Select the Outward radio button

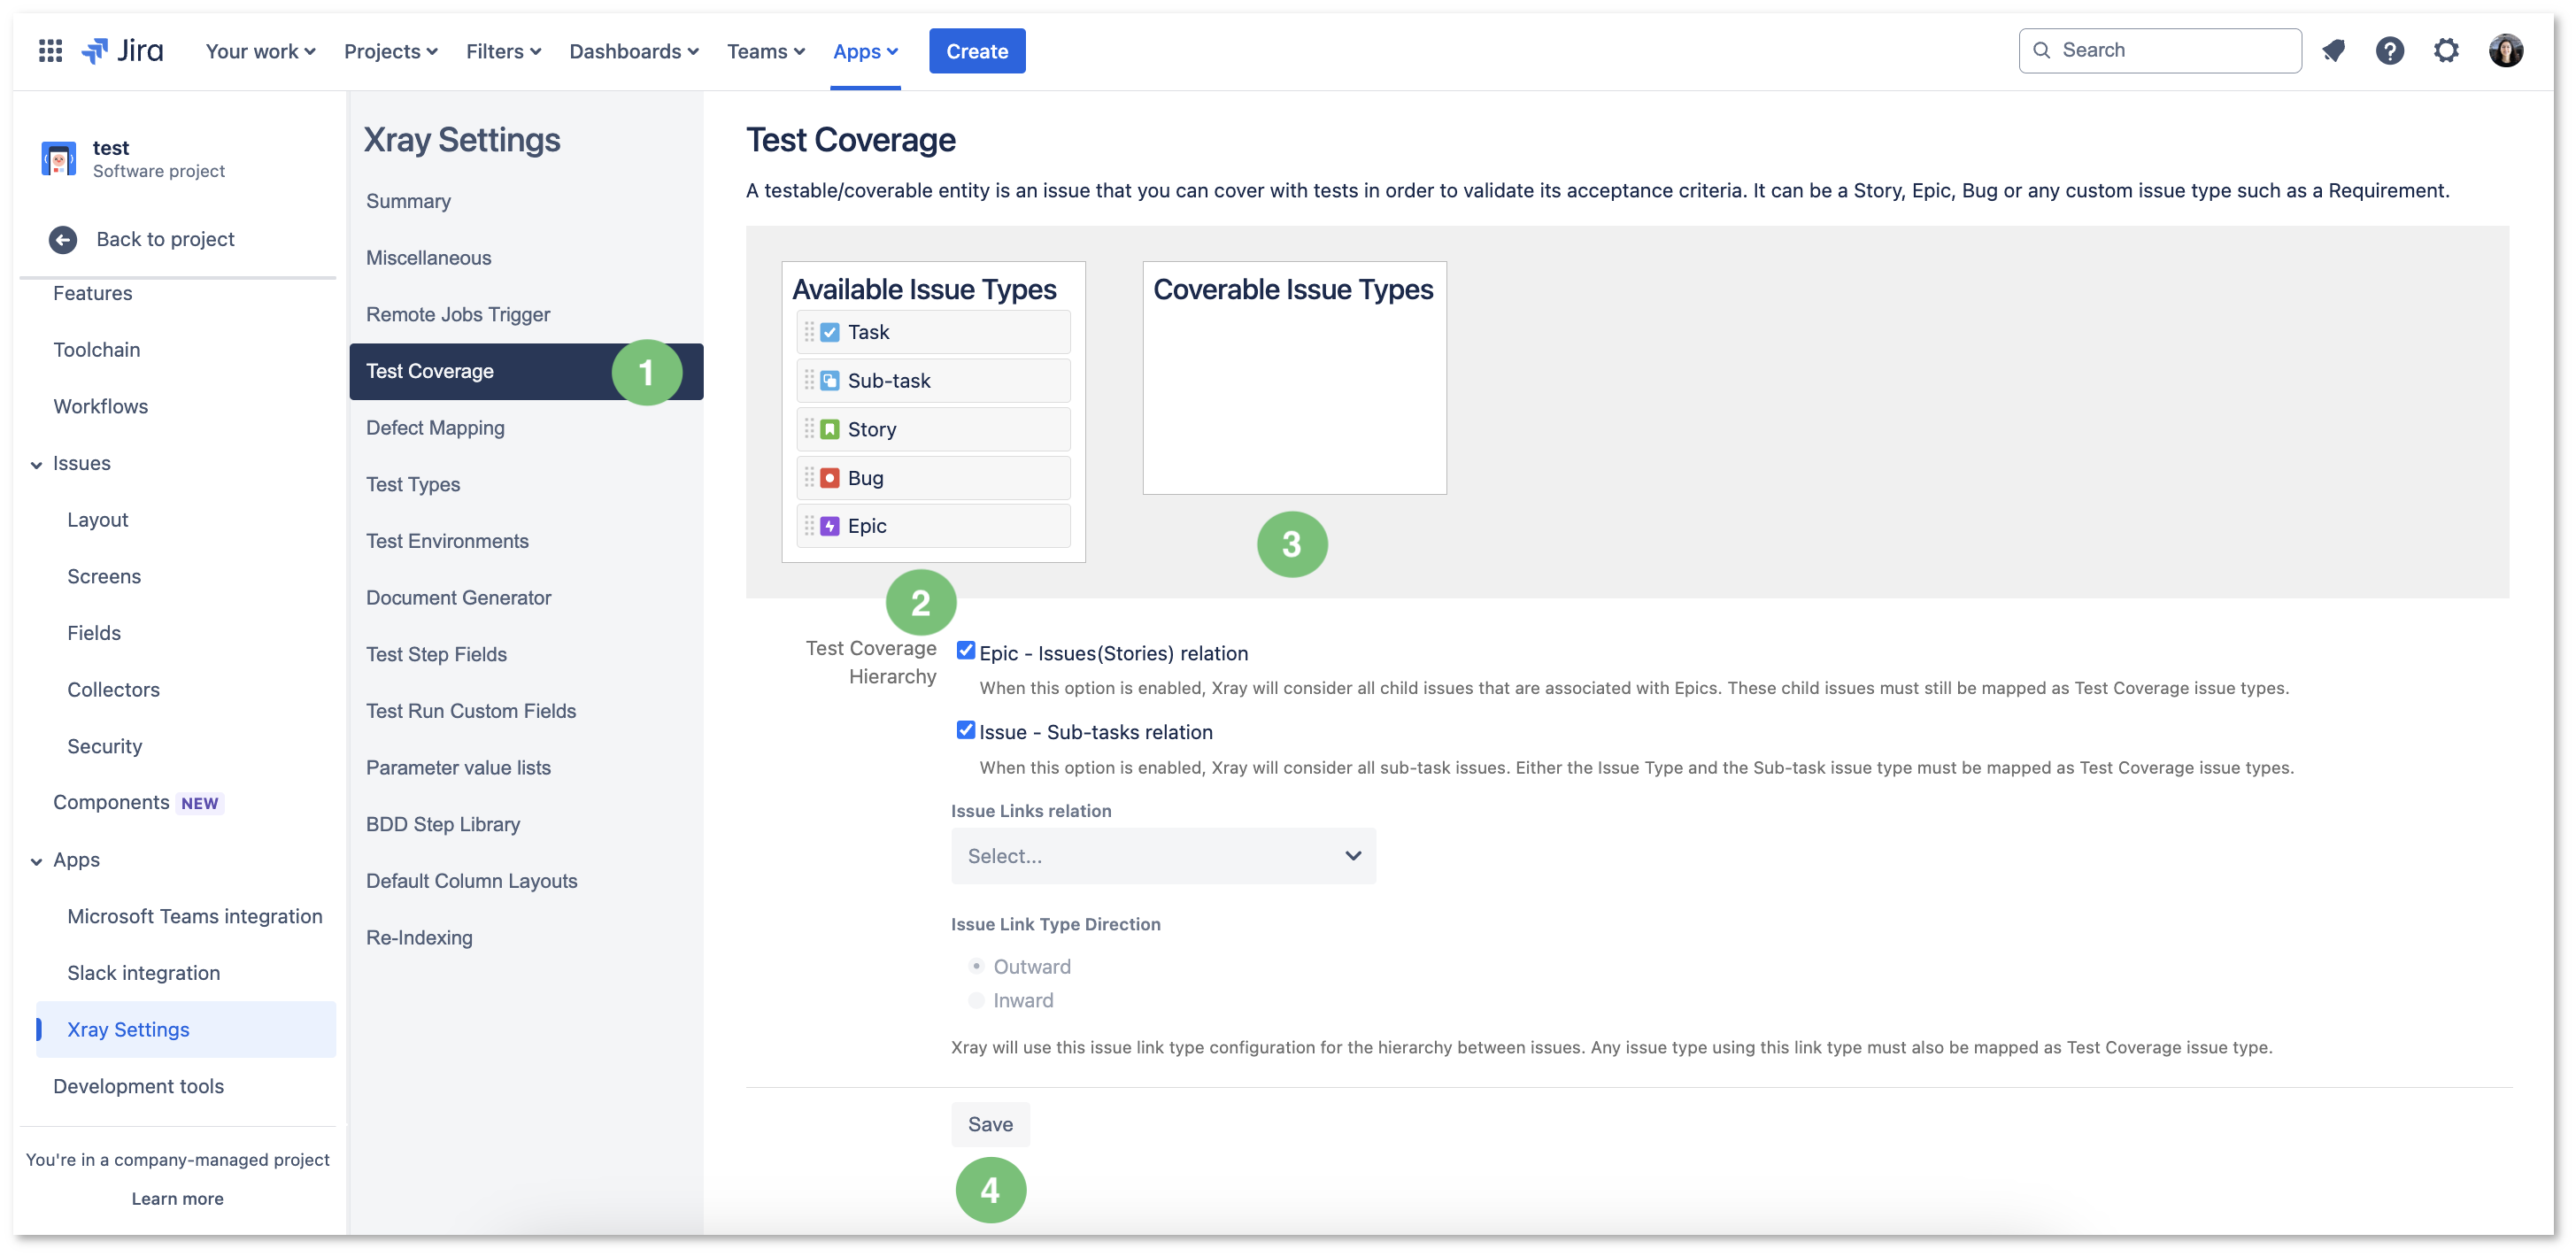point(976,966)
